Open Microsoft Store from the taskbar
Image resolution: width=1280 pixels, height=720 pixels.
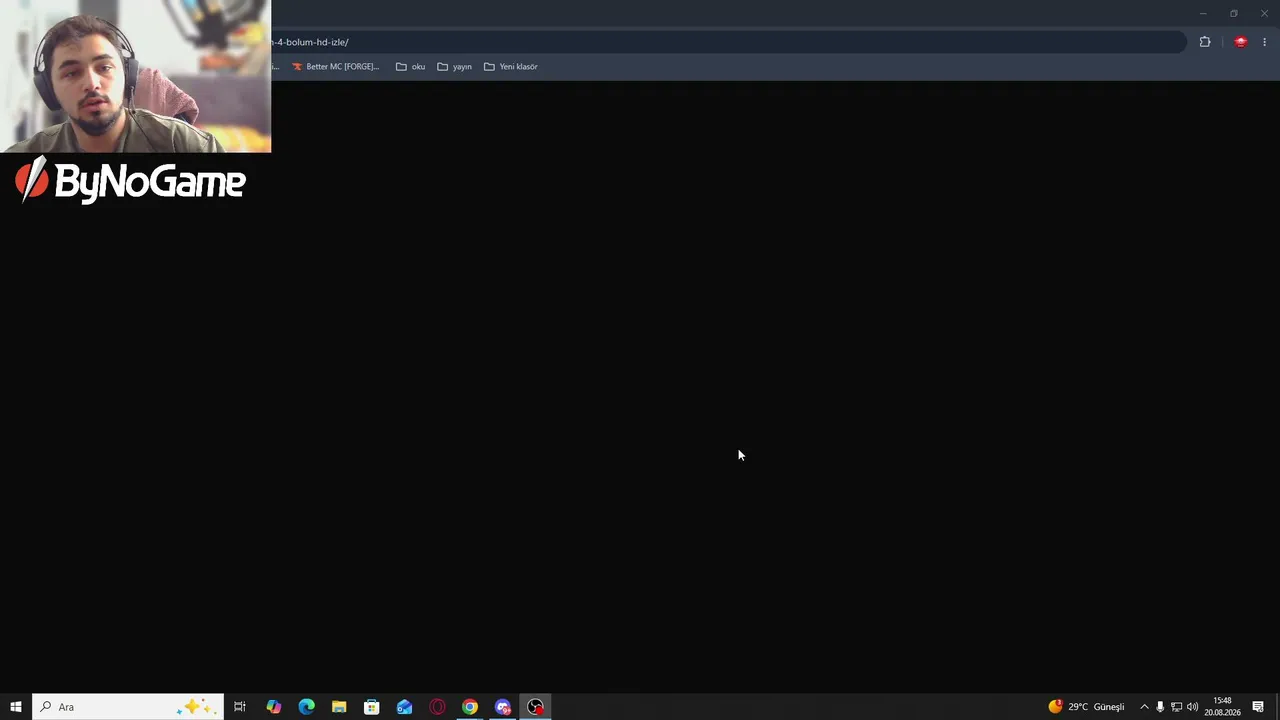372,707
